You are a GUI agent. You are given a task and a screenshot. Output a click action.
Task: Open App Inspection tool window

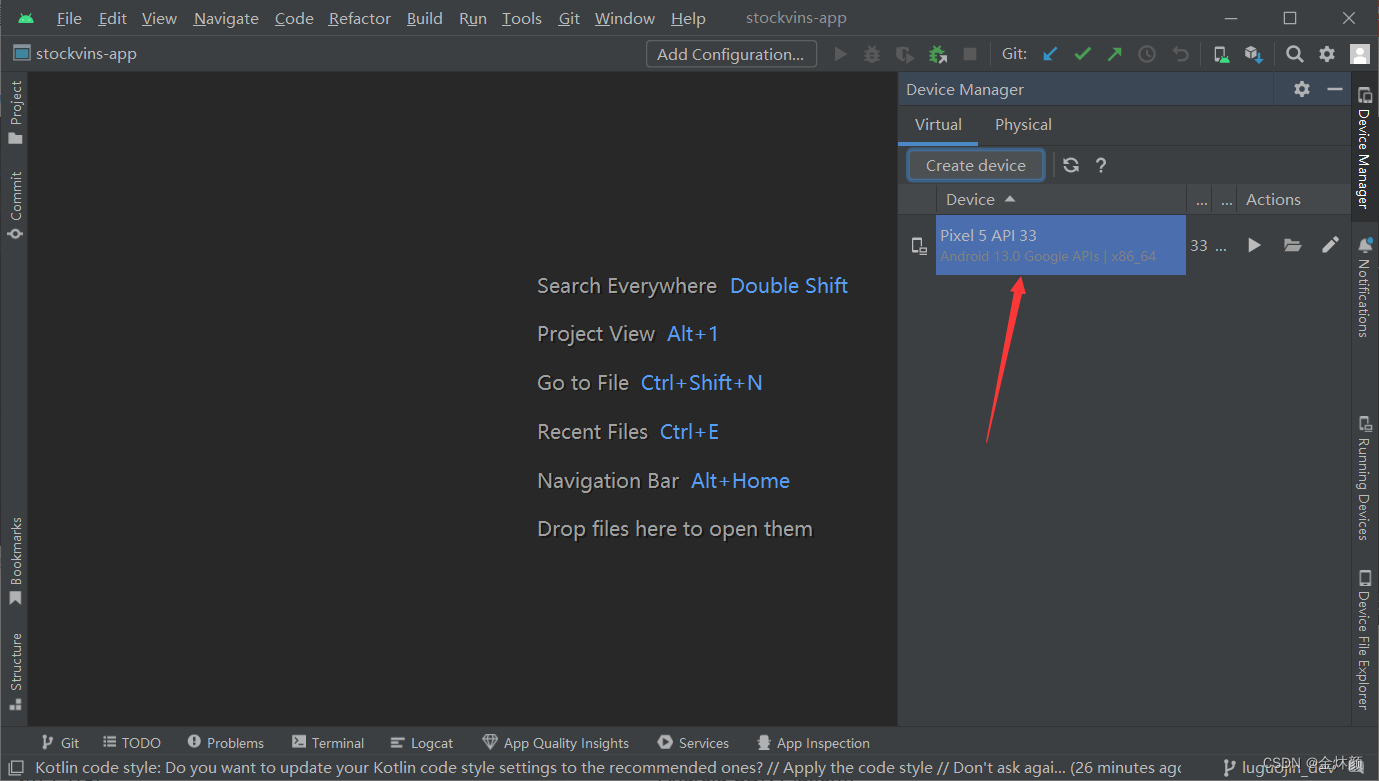(x=813, y=743)
